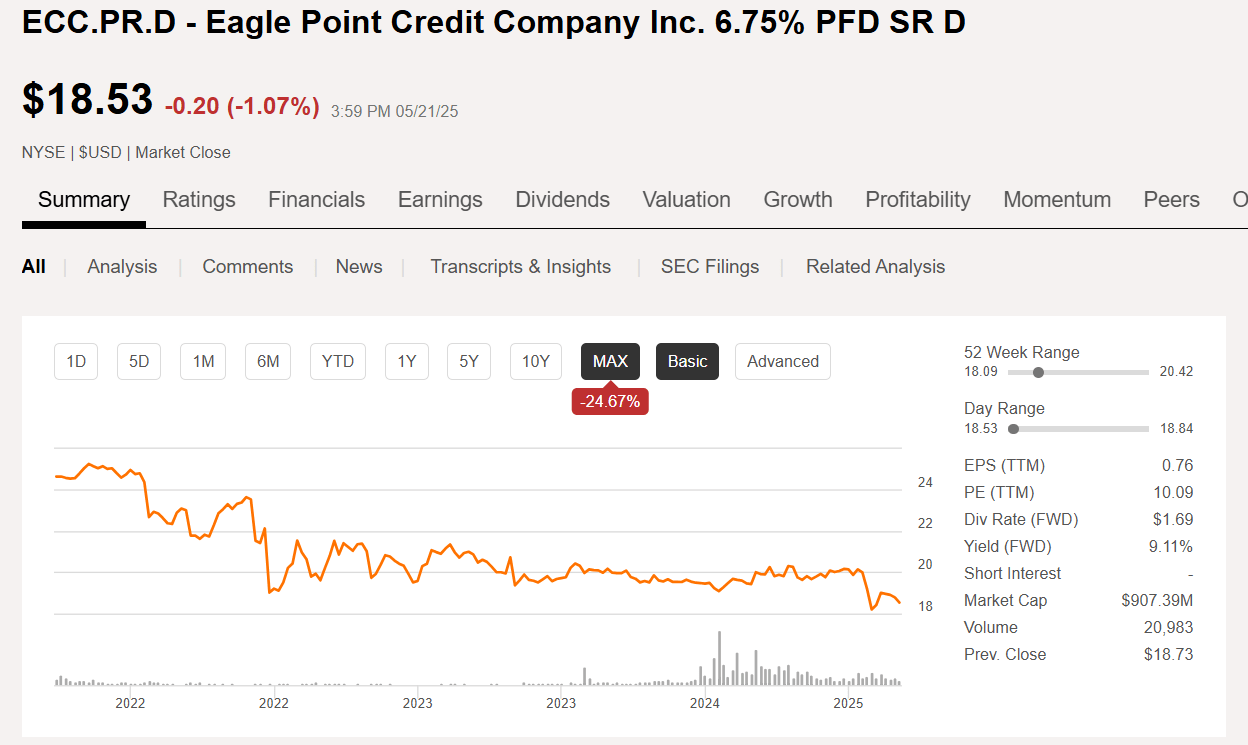This screenshot has width=1248, height=745.
Task: Open the Ratings tab
Action: 198,199
